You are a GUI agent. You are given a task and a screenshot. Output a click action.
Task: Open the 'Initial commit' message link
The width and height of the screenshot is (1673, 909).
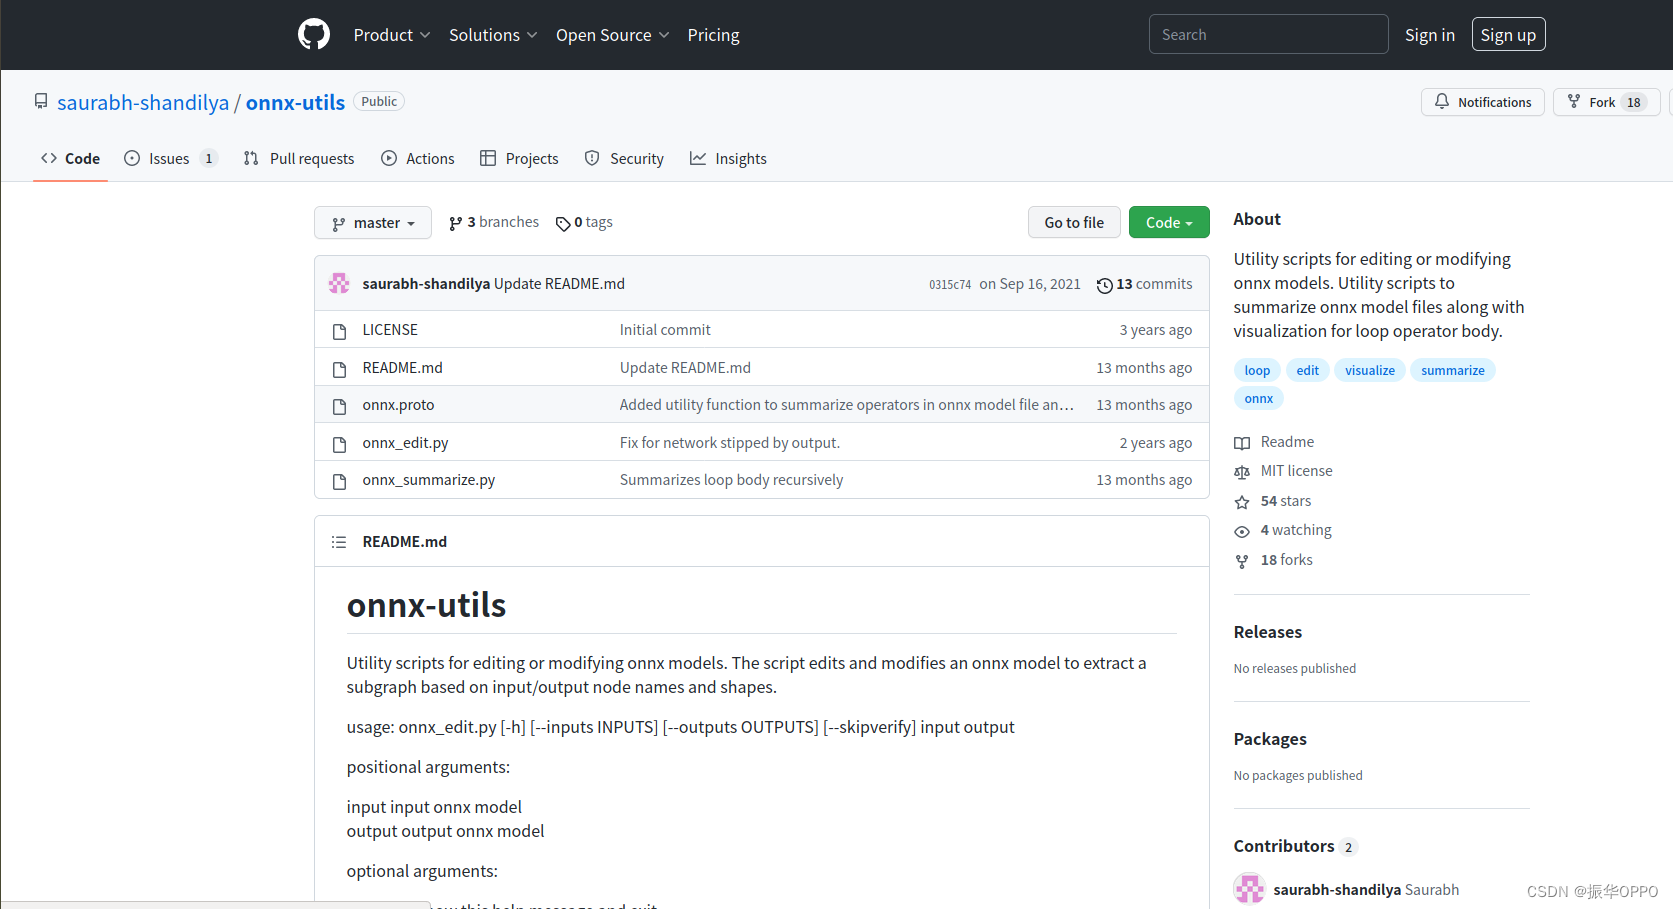pyautogui.click(x=665, y=330)
